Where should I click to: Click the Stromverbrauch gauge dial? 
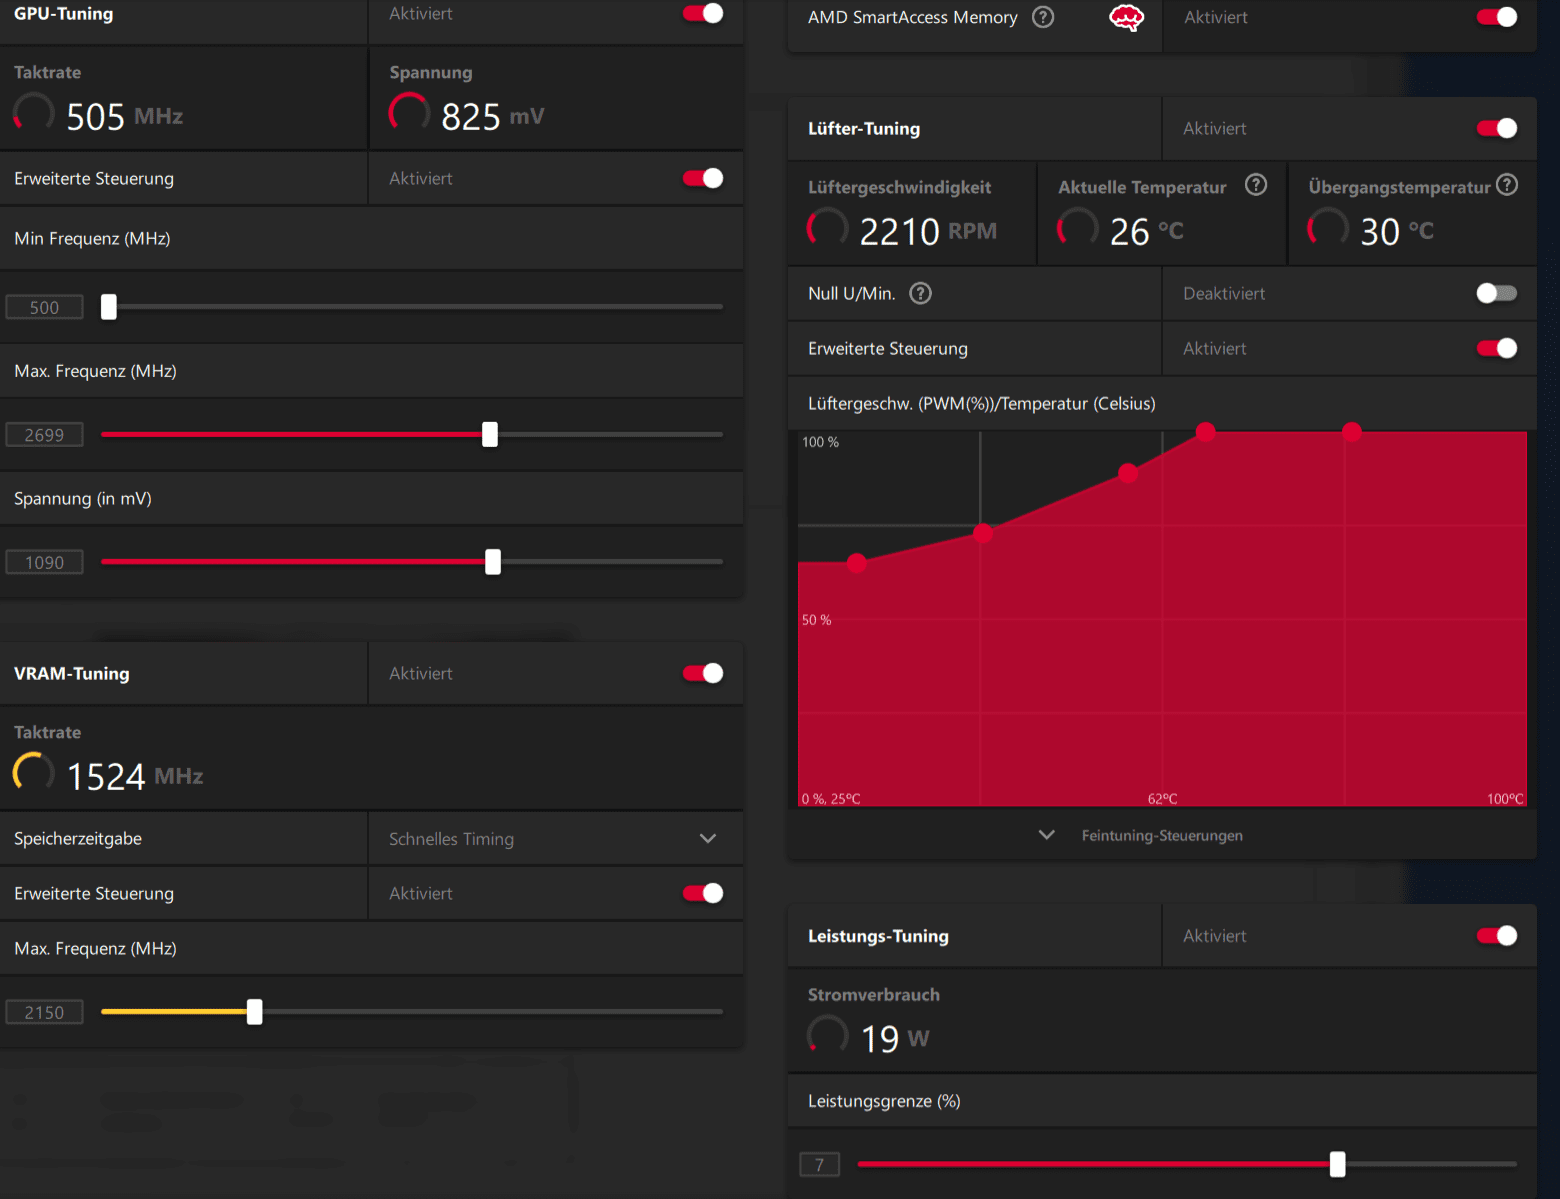point(827,1036)
